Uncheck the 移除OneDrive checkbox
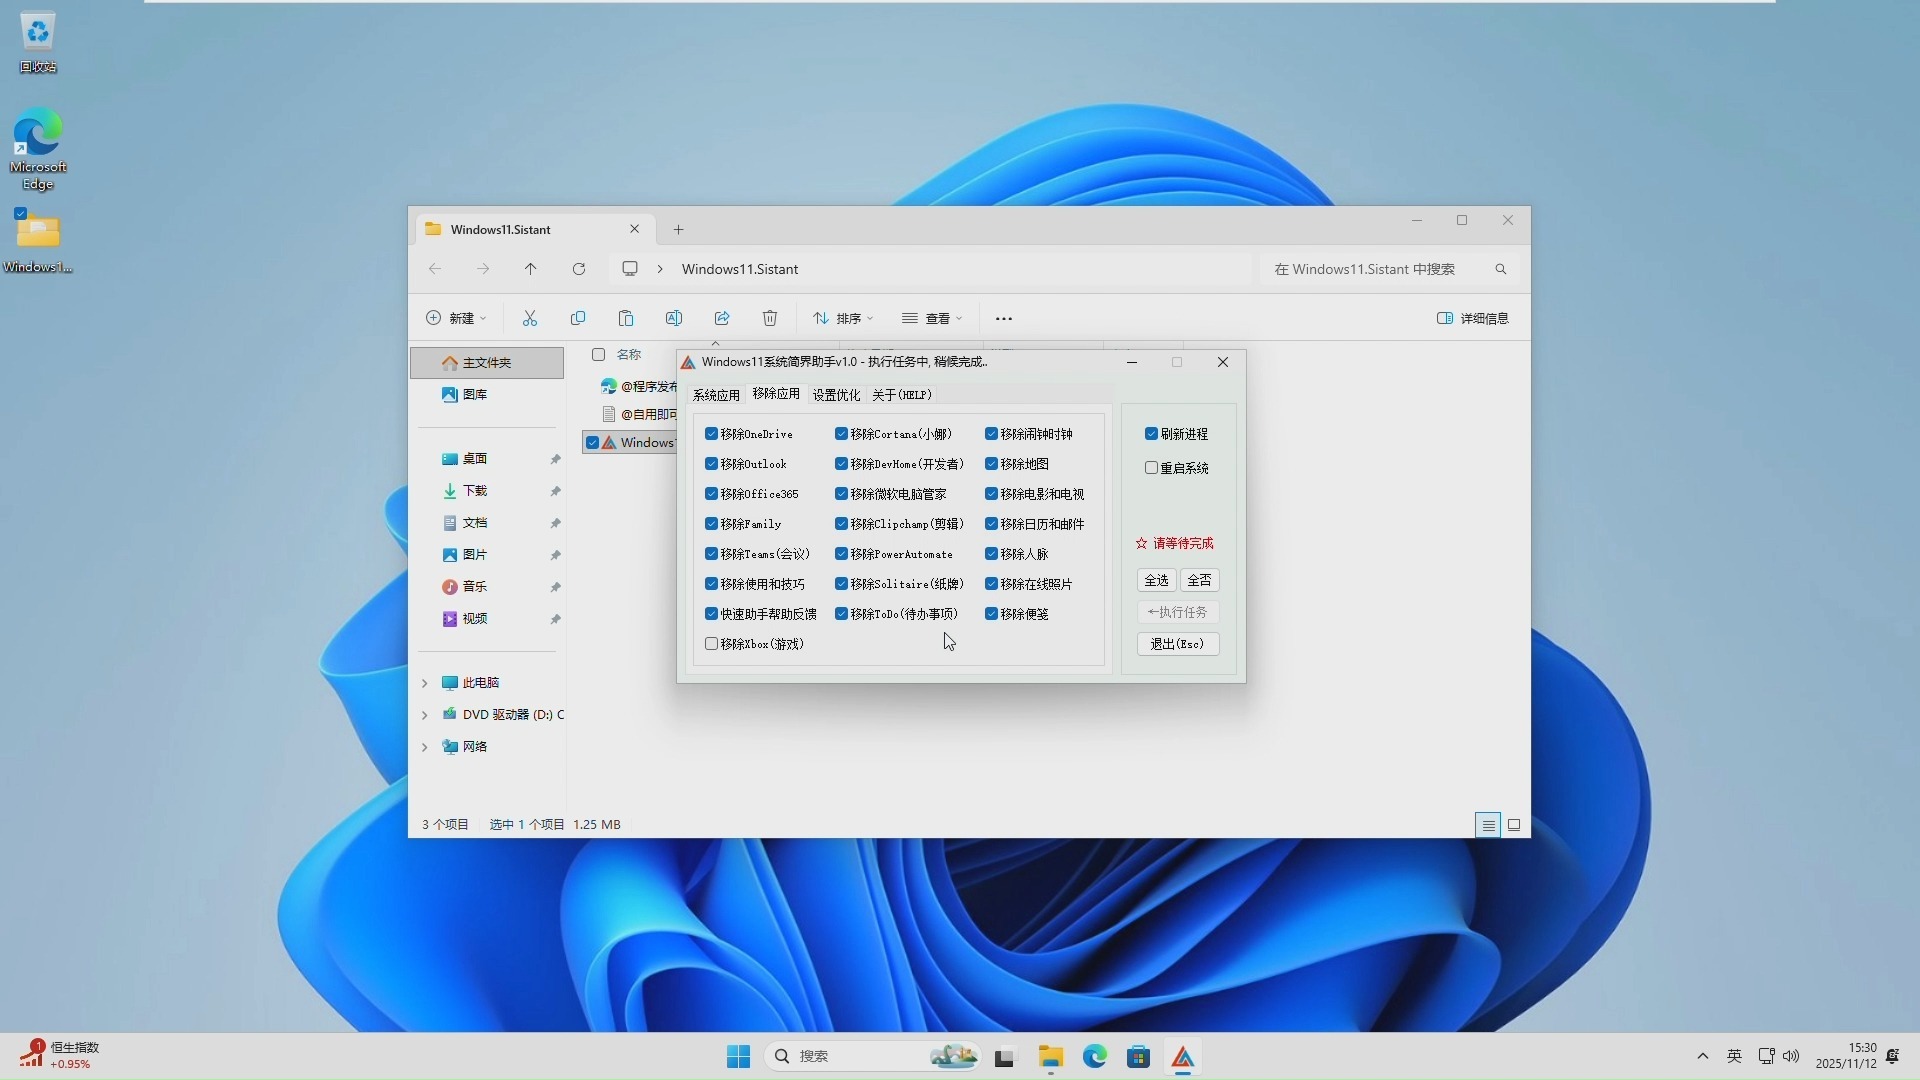 (711, 433)
